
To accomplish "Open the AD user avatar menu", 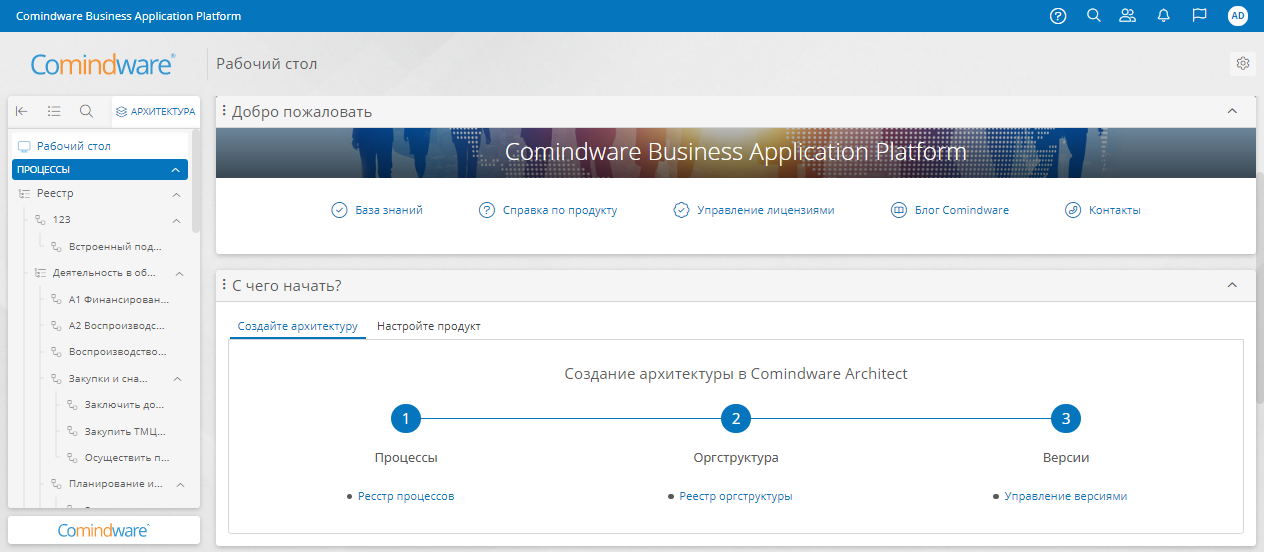I will pyautogui.click(x=1238, y=16).
